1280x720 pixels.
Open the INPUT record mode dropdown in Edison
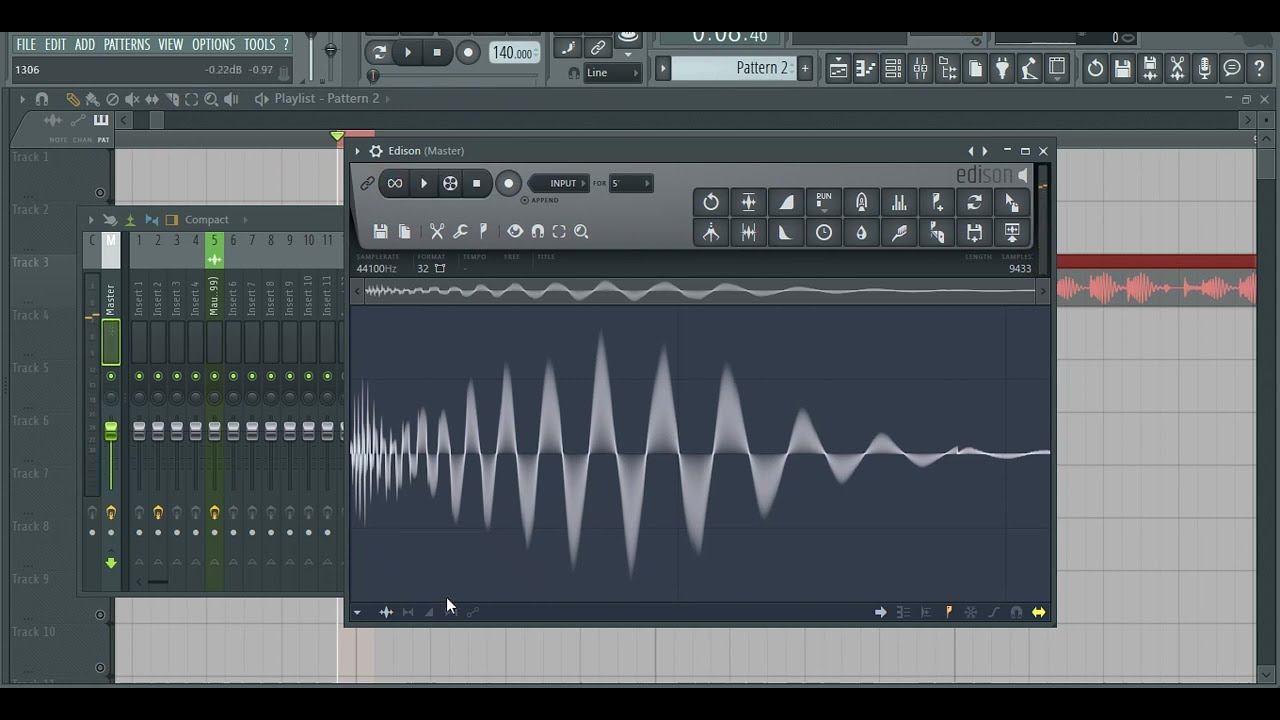(x=560, y=183)
